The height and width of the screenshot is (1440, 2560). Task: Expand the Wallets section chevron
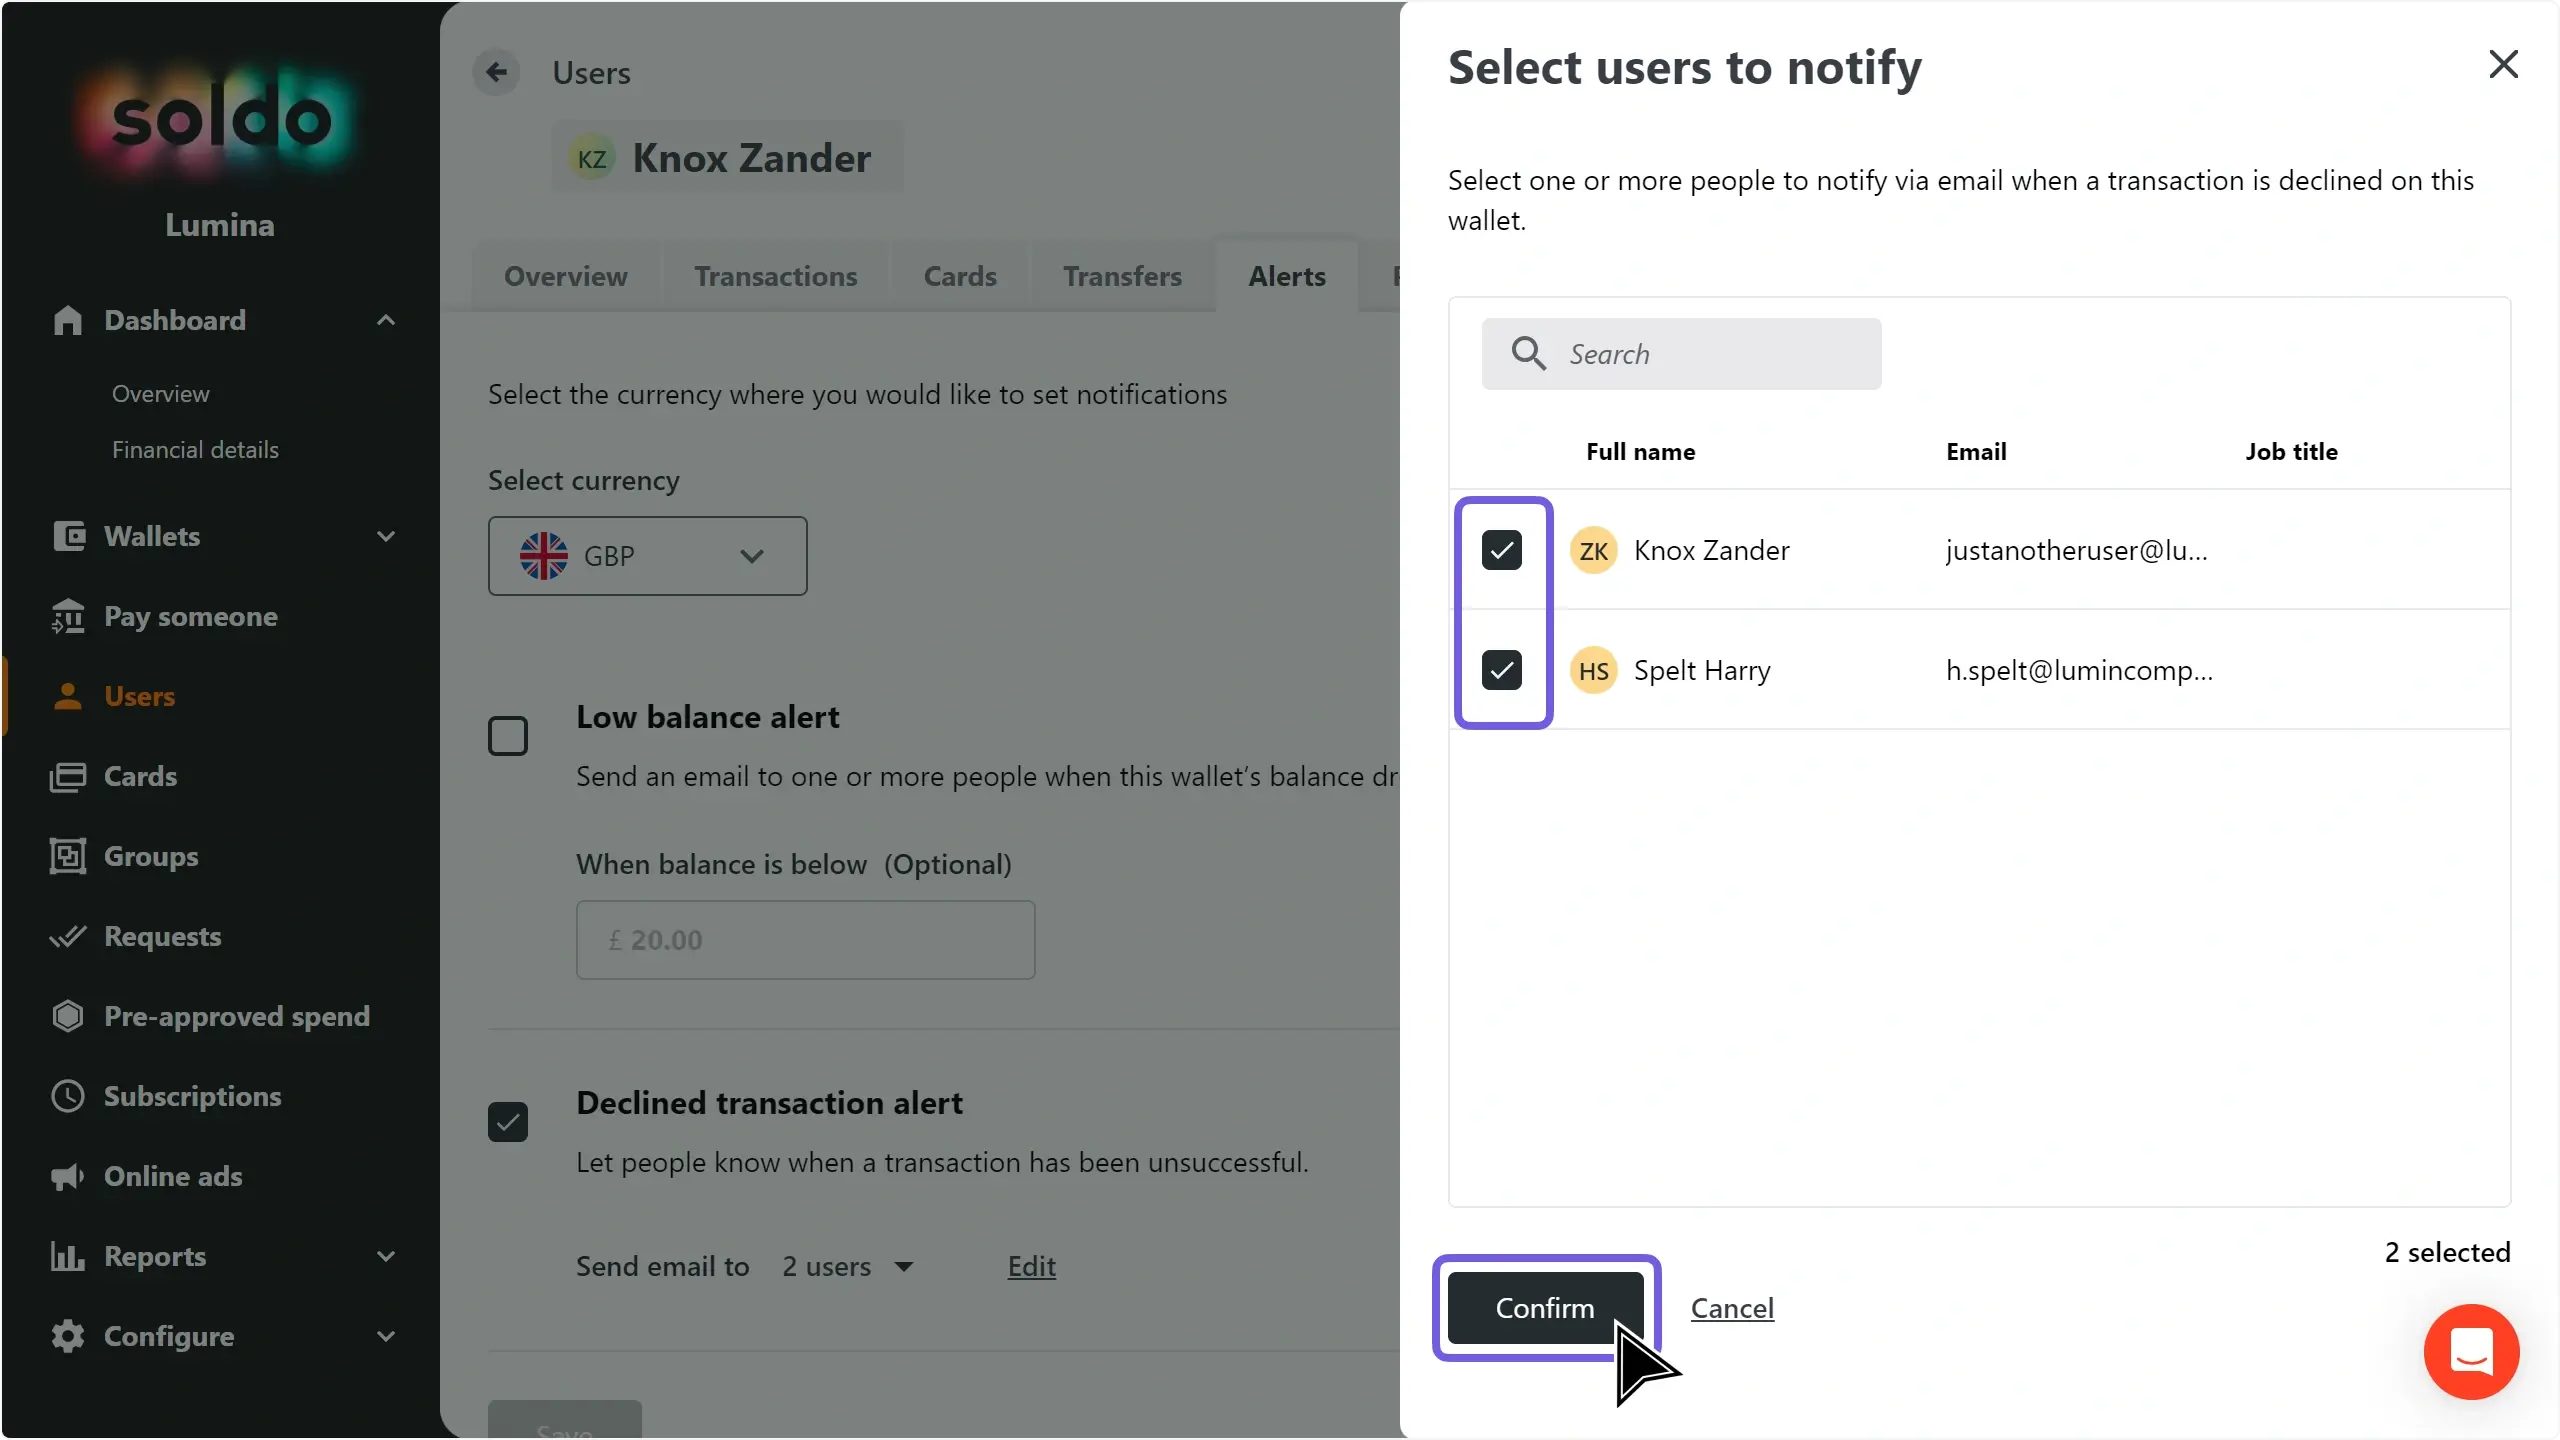(386, 536)
